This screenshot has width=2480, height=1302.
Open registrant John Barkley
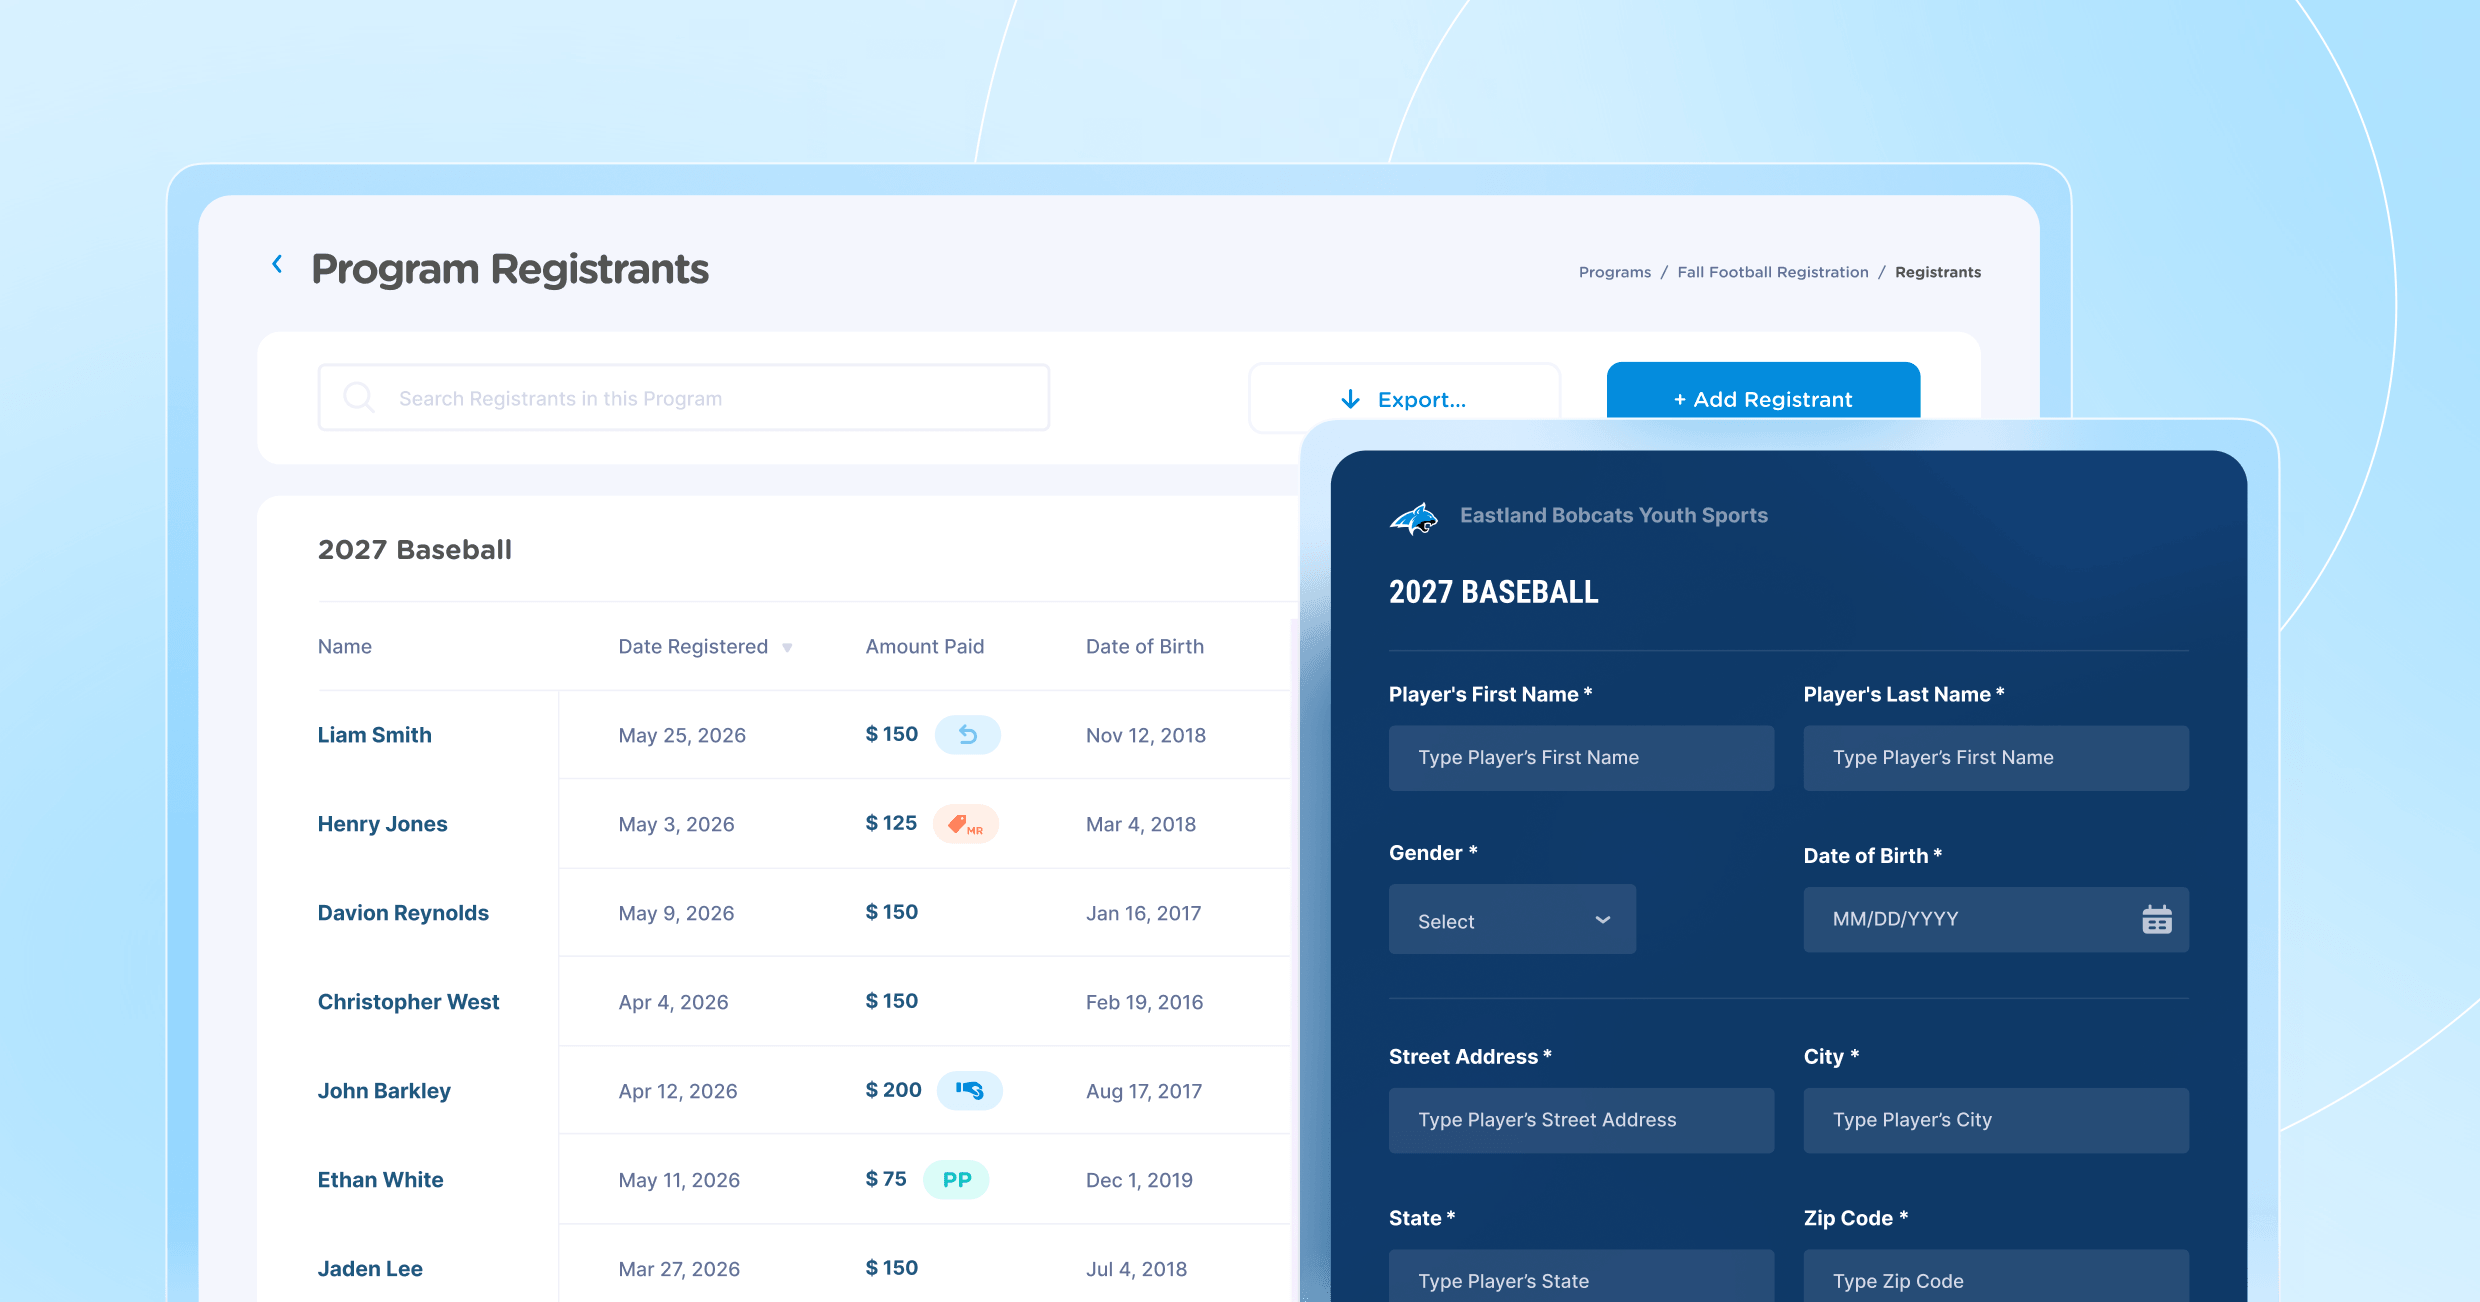(384, 1091)
